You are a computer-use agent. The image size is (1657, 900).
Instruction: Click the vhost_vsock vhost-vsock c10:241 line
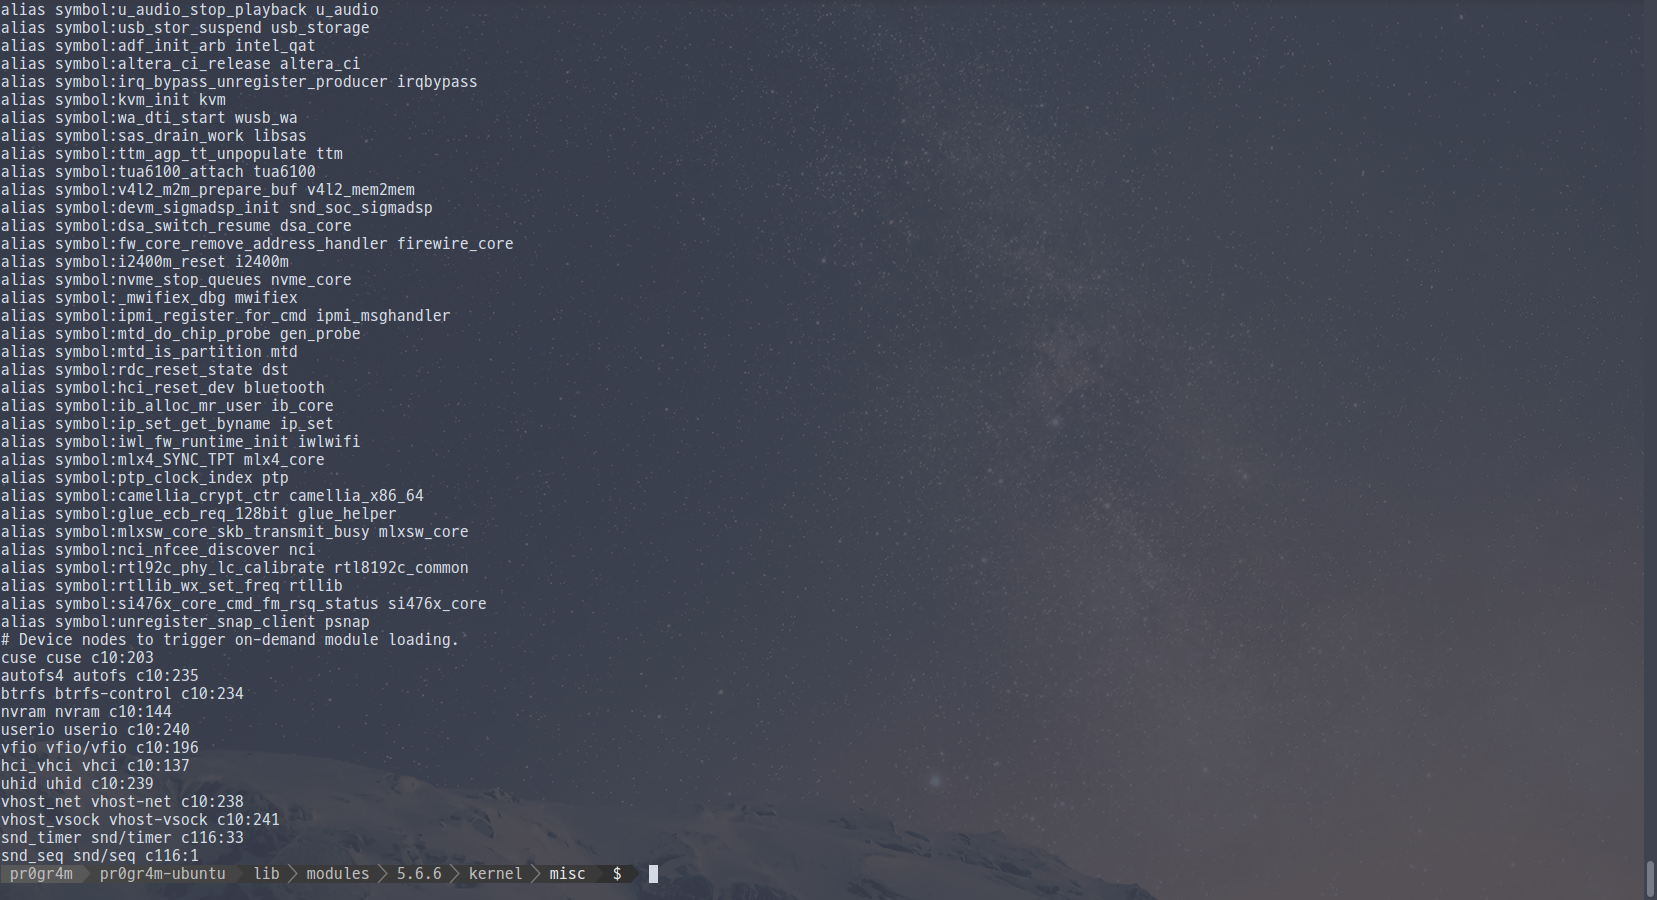[140, 820]
